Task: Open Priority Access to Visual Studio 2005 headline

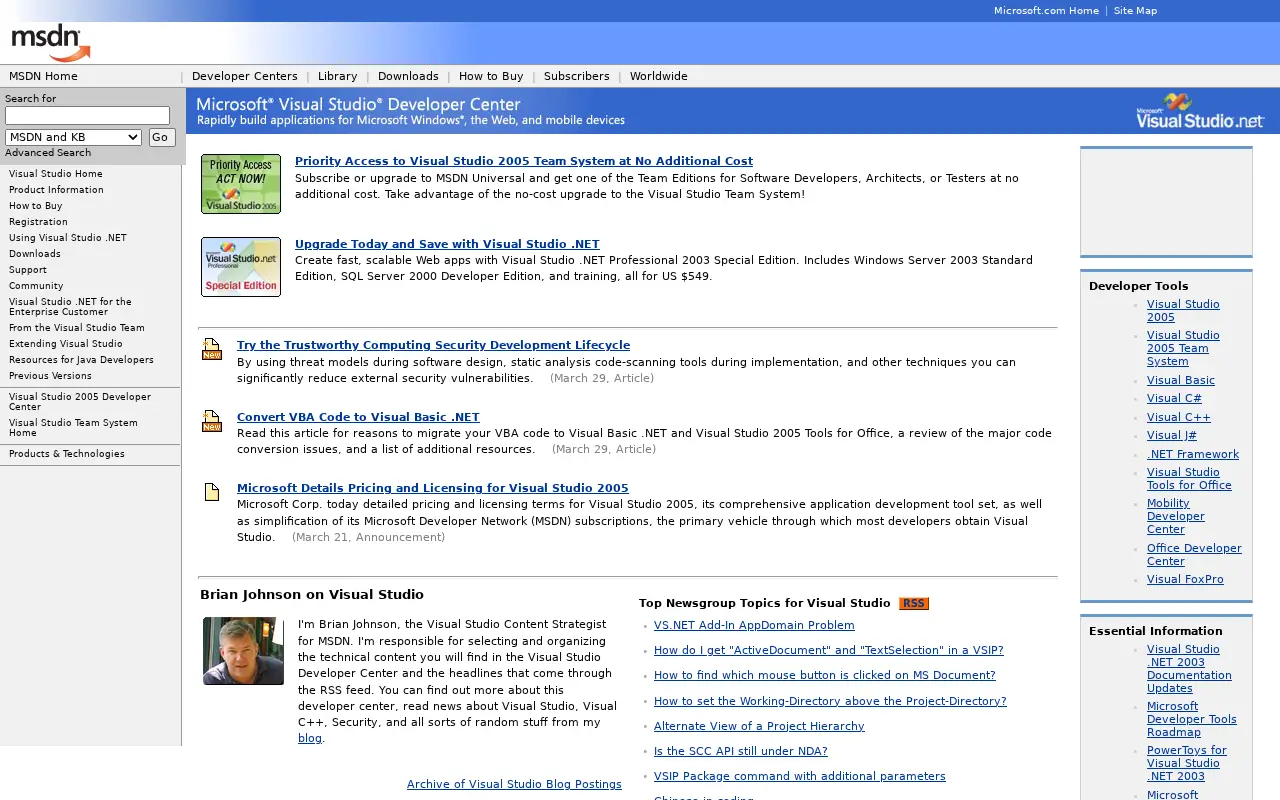Action: [524, 161]
